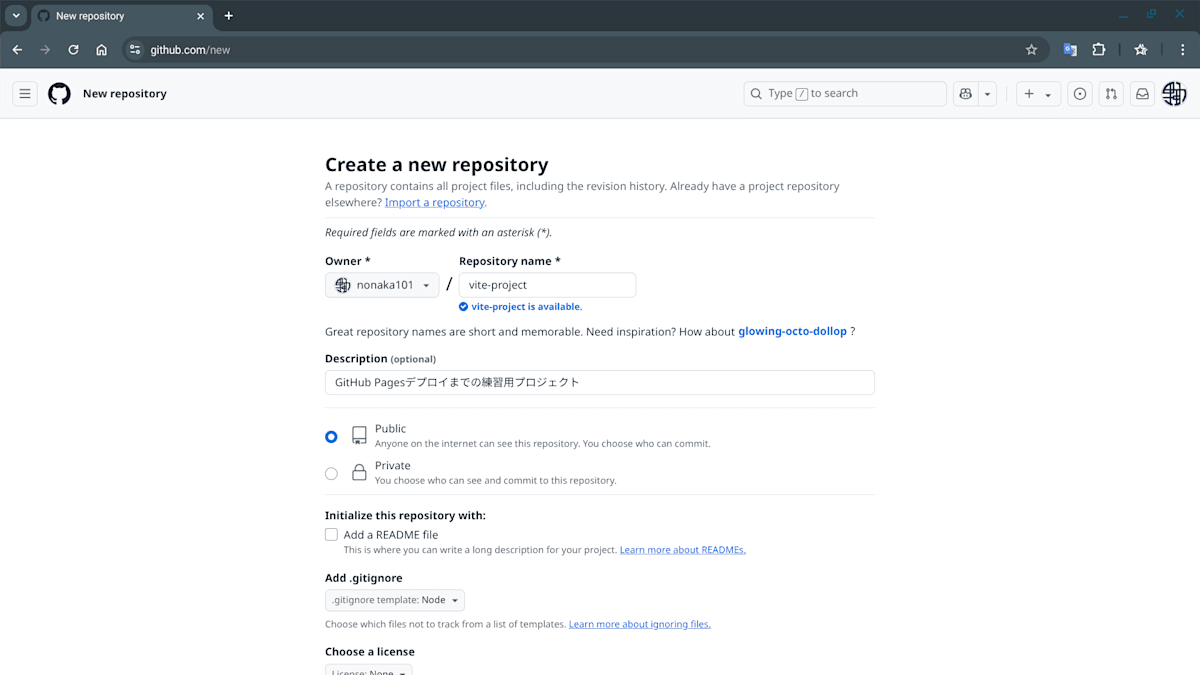This screenshot has width=1200, height=675.
Task: Select the Private radio button
Action: click(331, 474)
